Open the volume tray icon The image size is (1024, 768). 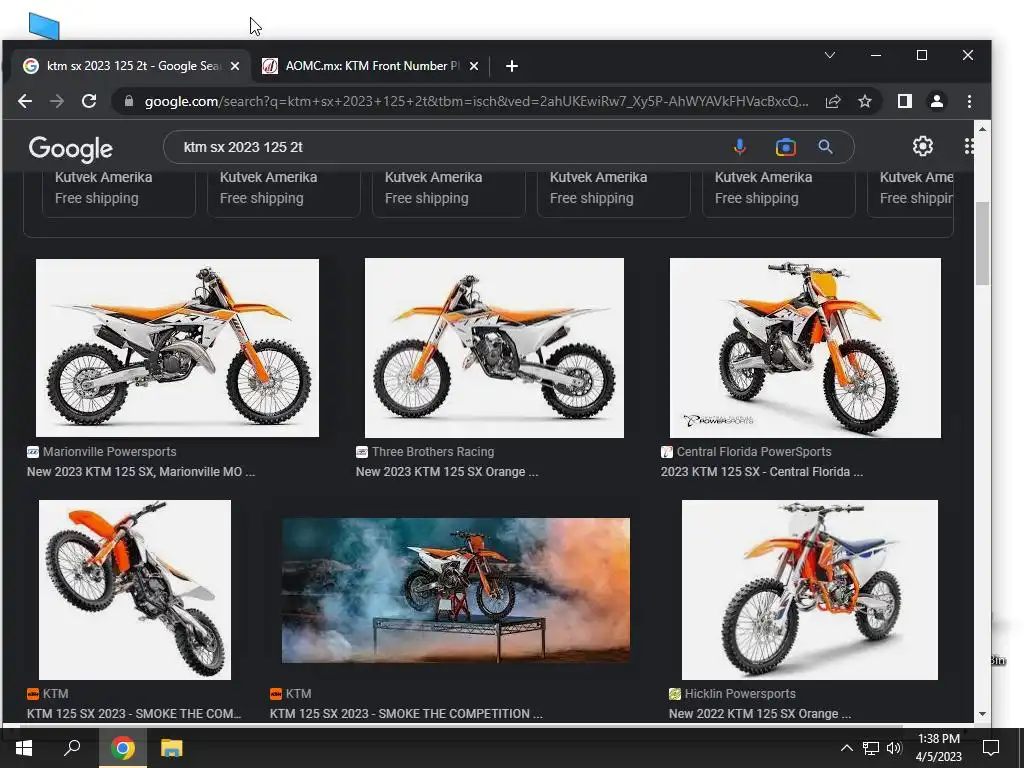point(894,748)
